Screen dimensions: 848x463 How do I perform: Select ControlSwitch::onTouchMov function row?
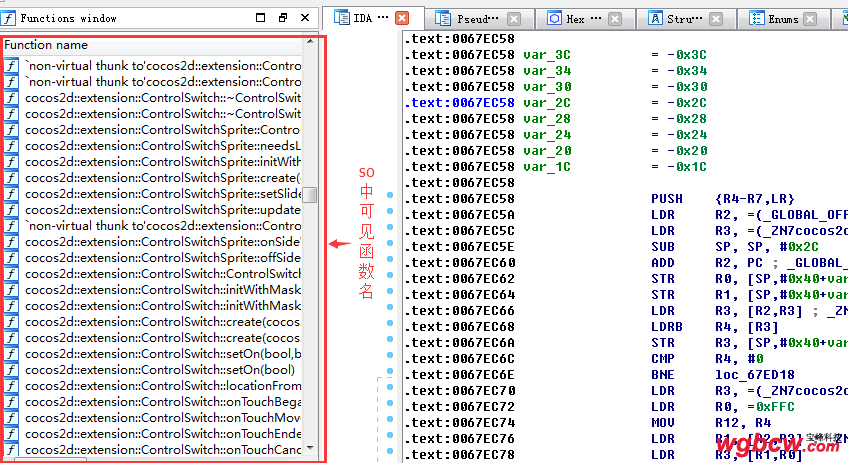pyautogui.click(x=152, y=418)
